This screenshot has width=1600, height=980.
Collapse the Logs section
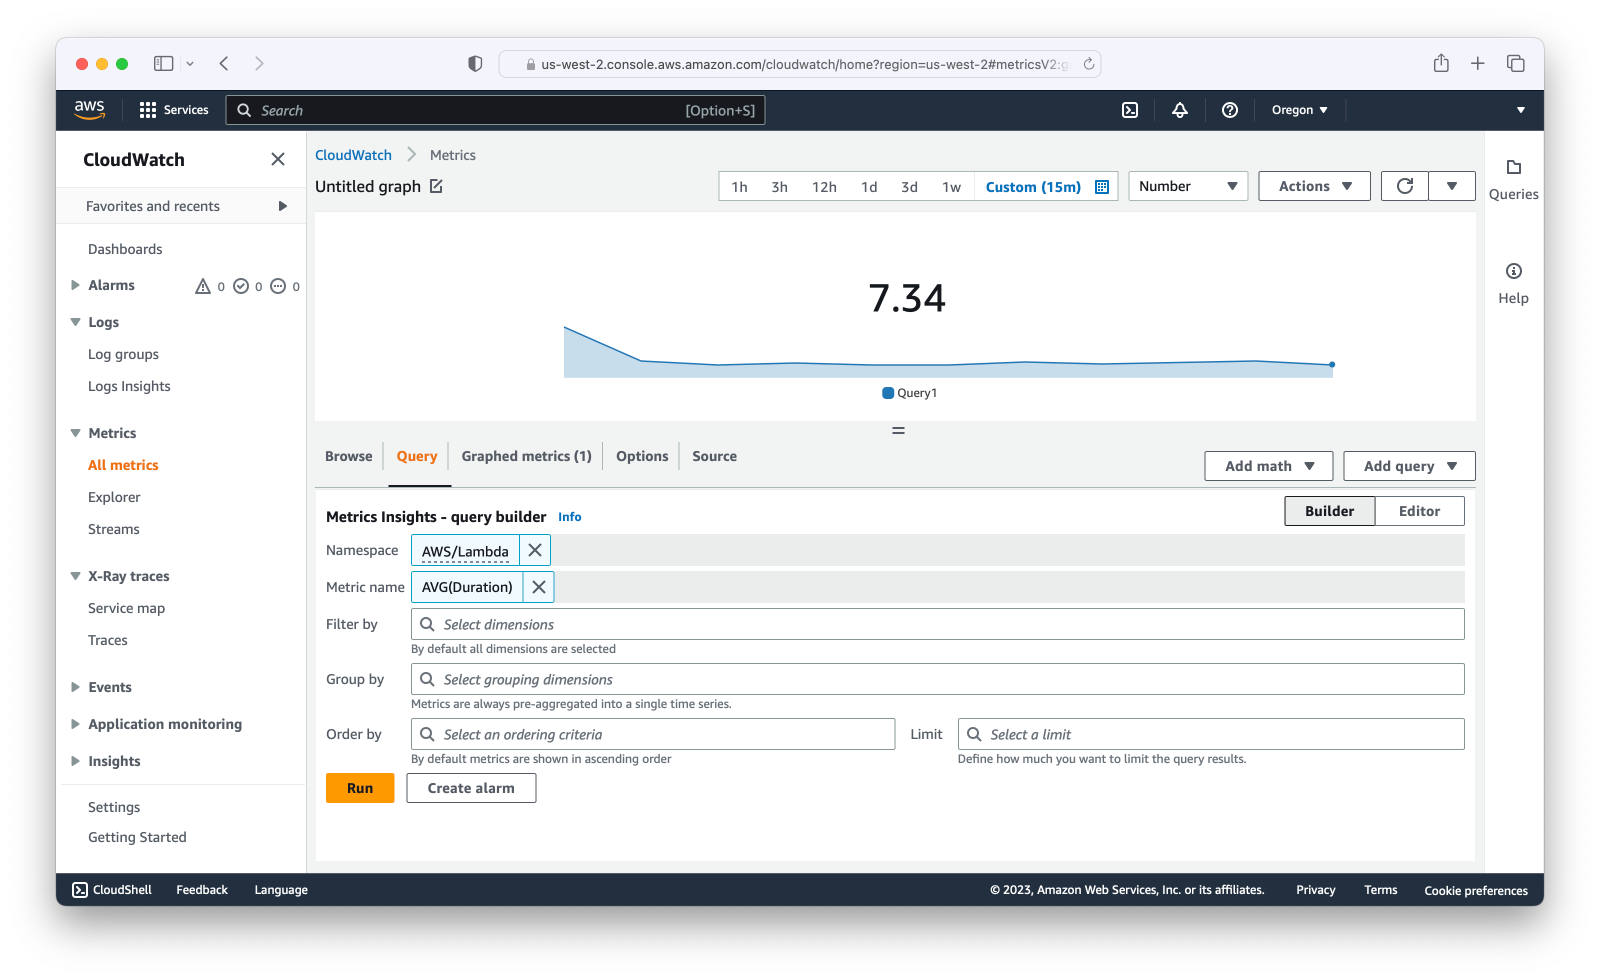pos(75,322)
